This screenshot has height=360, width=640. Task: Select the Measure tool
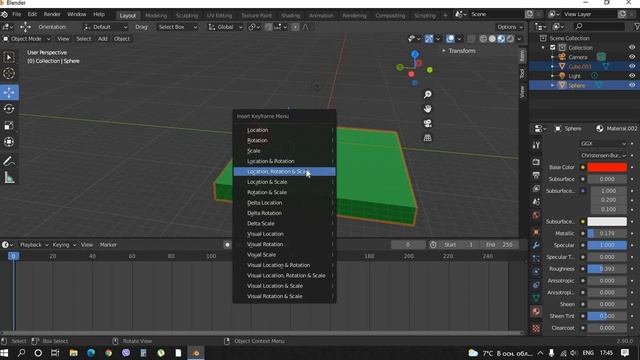[9, 178]
